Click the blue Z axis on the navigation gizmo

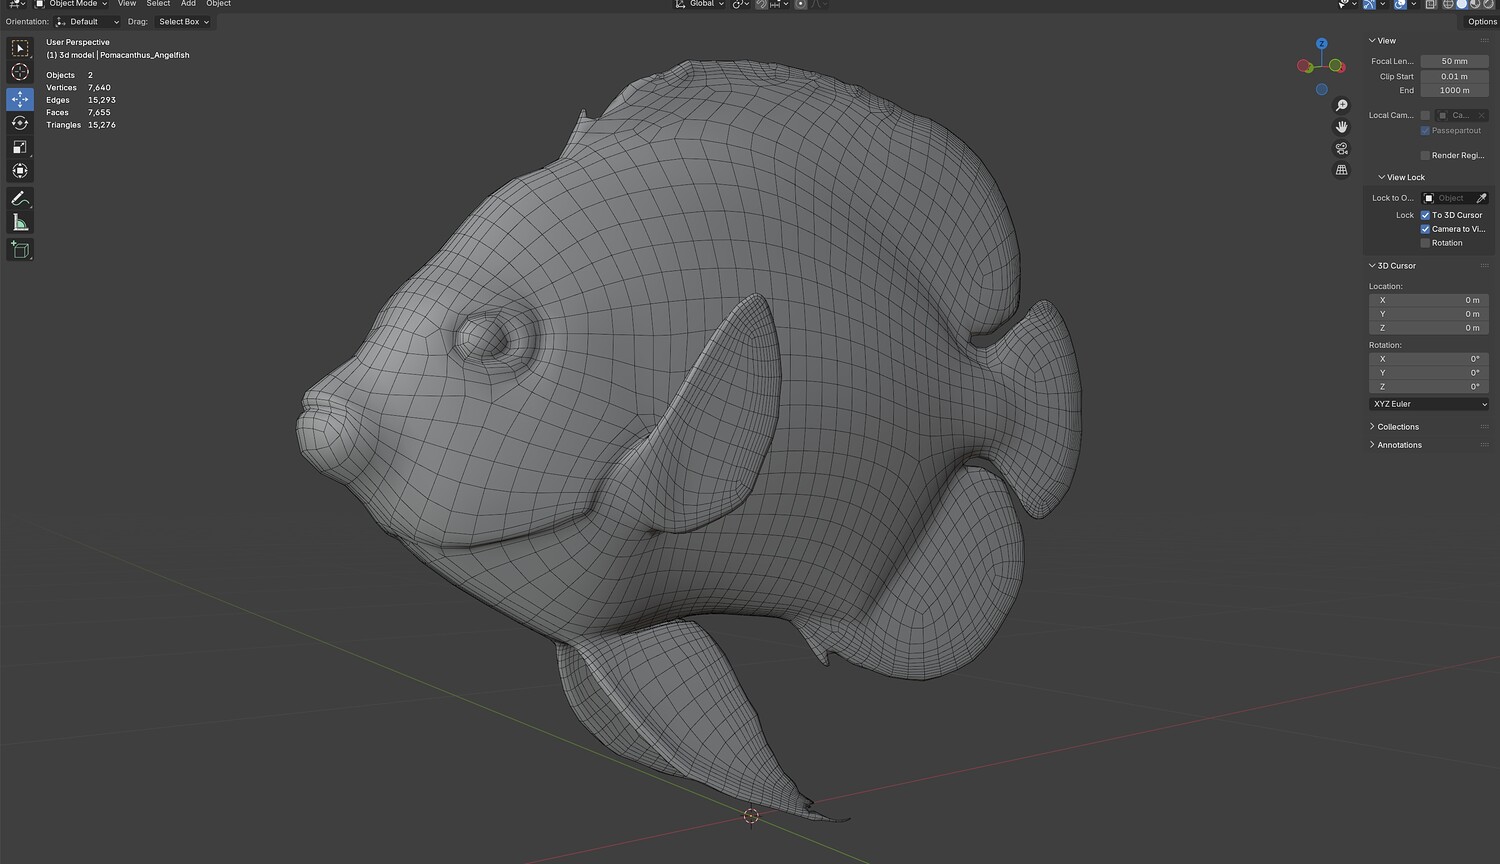pyautogui.click(x=1322, y=44)
